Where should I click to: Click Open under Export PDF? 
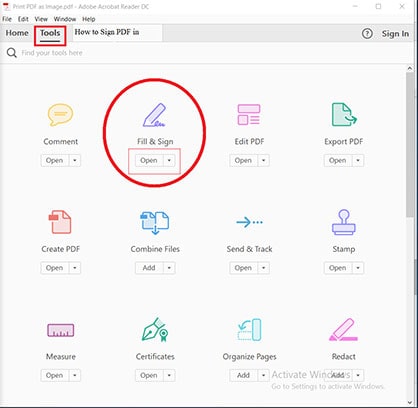(x=338, y=160)
